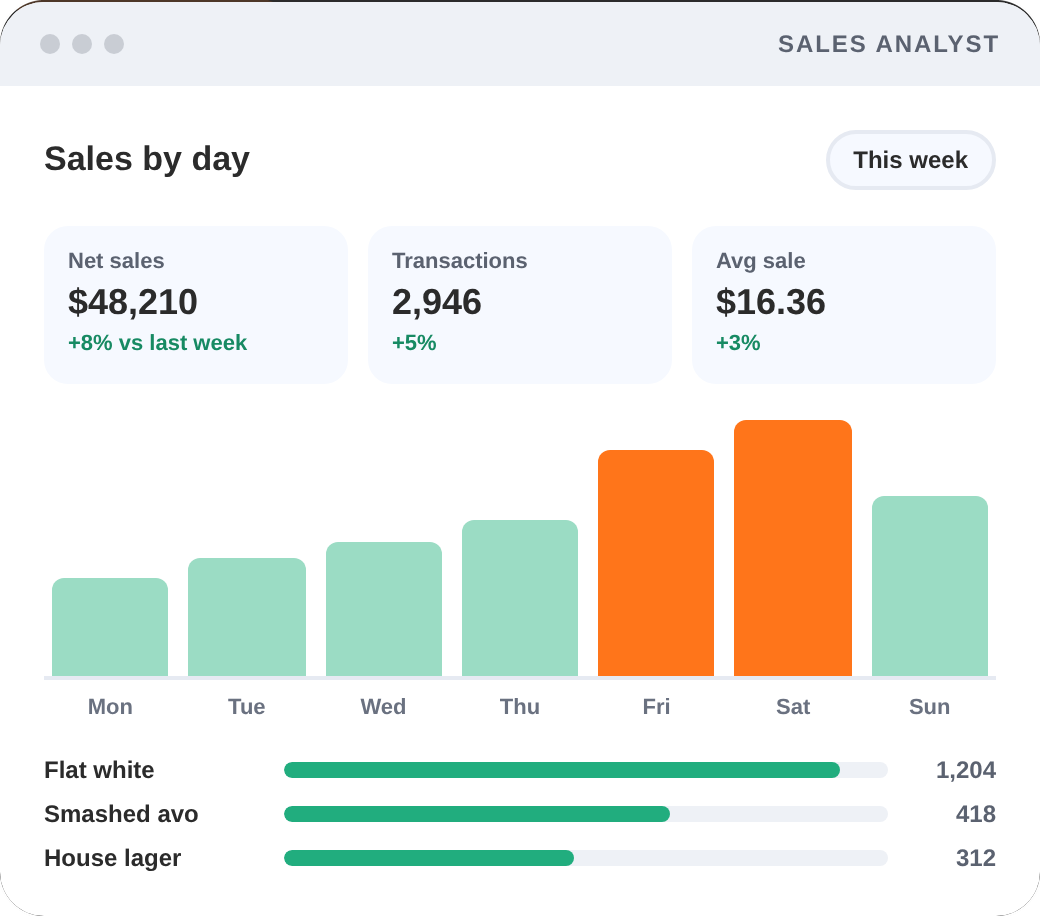Click the Smashed avo progress bar
This screenshot has width=1040, height=916.
(586, 814)
